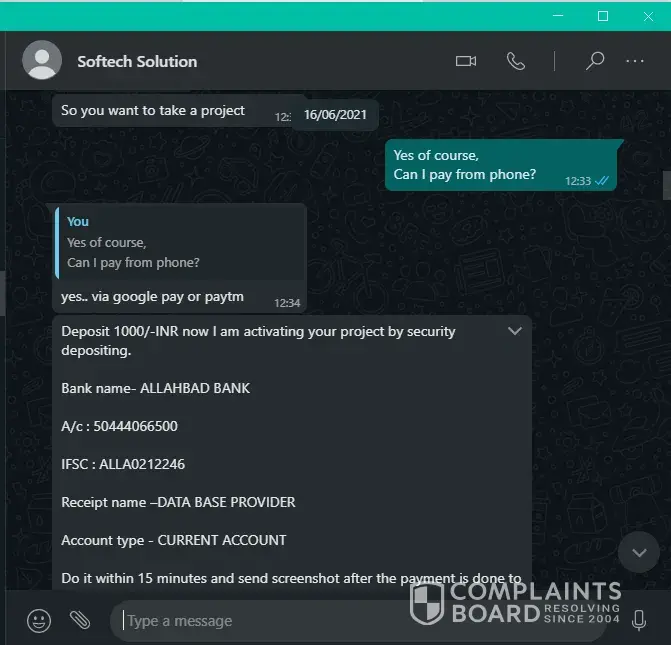Click account number 'A/c : 50444066500'
The width and height of the screenshot is (671, 645).
click(x=119, y=426)
